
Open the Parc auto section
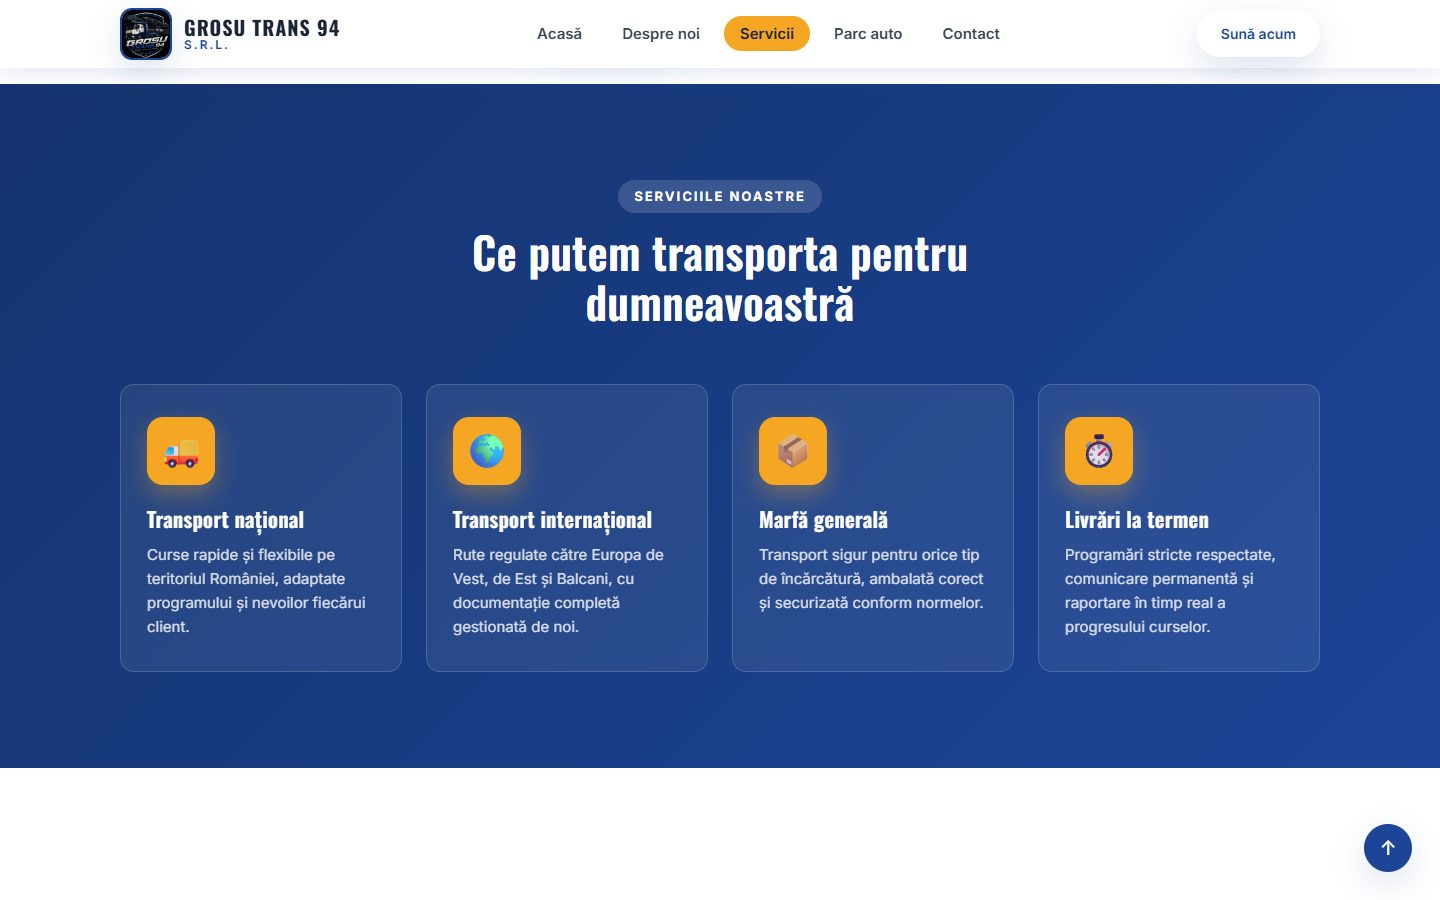tap(868, 34)
